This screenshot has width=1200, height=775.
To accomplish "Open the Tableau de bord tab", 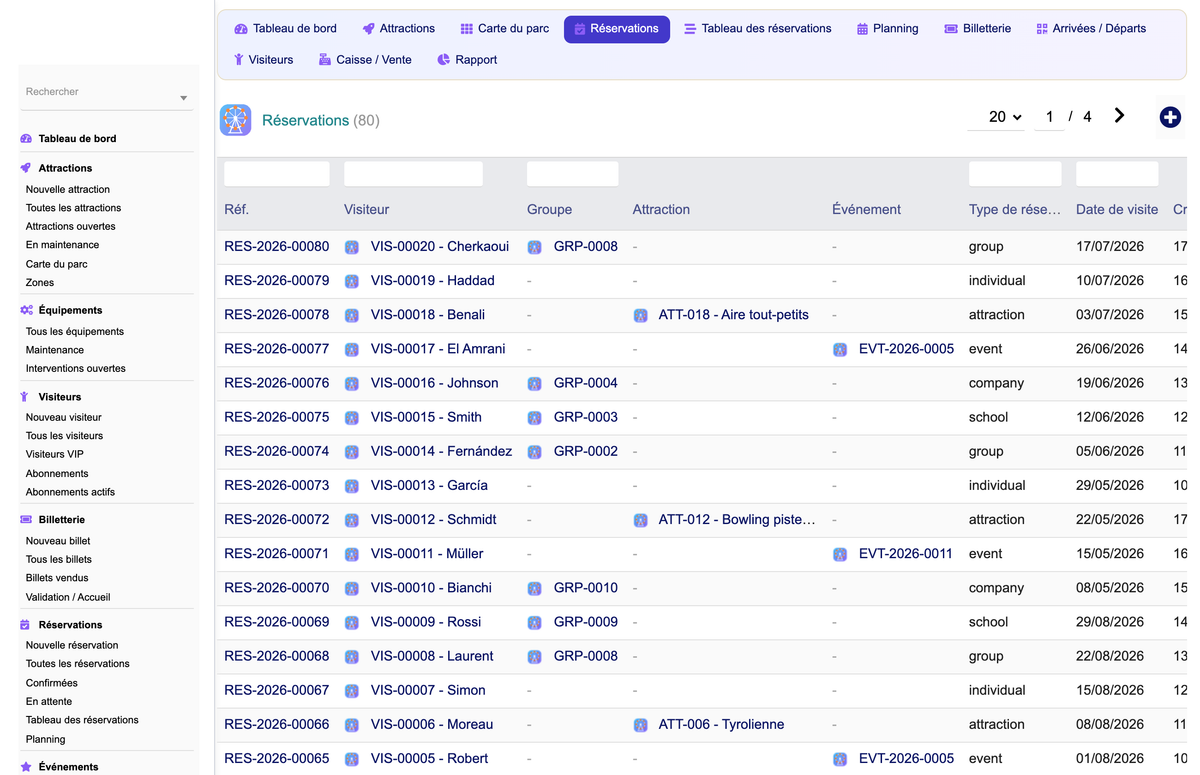I will (x=285, y=29).
